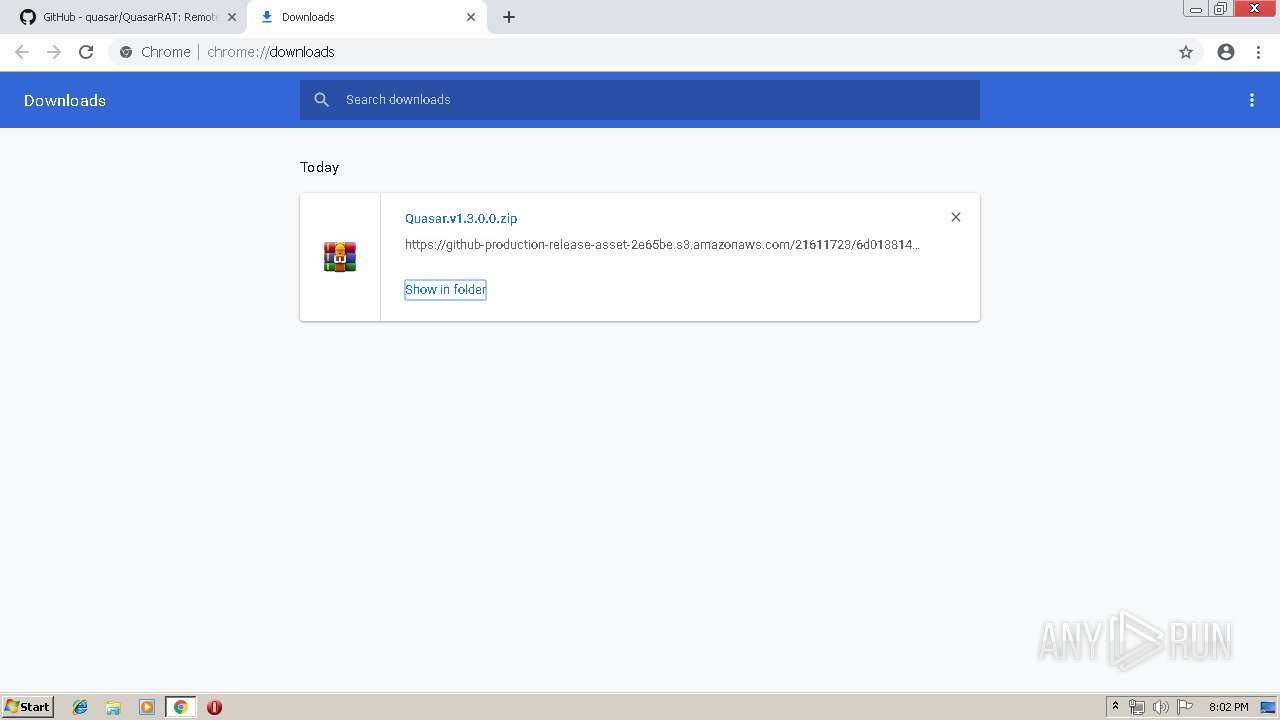Open the Action Center flag icon
This screenshot has width=1280, height=720.
click(x=1185, y=707)
